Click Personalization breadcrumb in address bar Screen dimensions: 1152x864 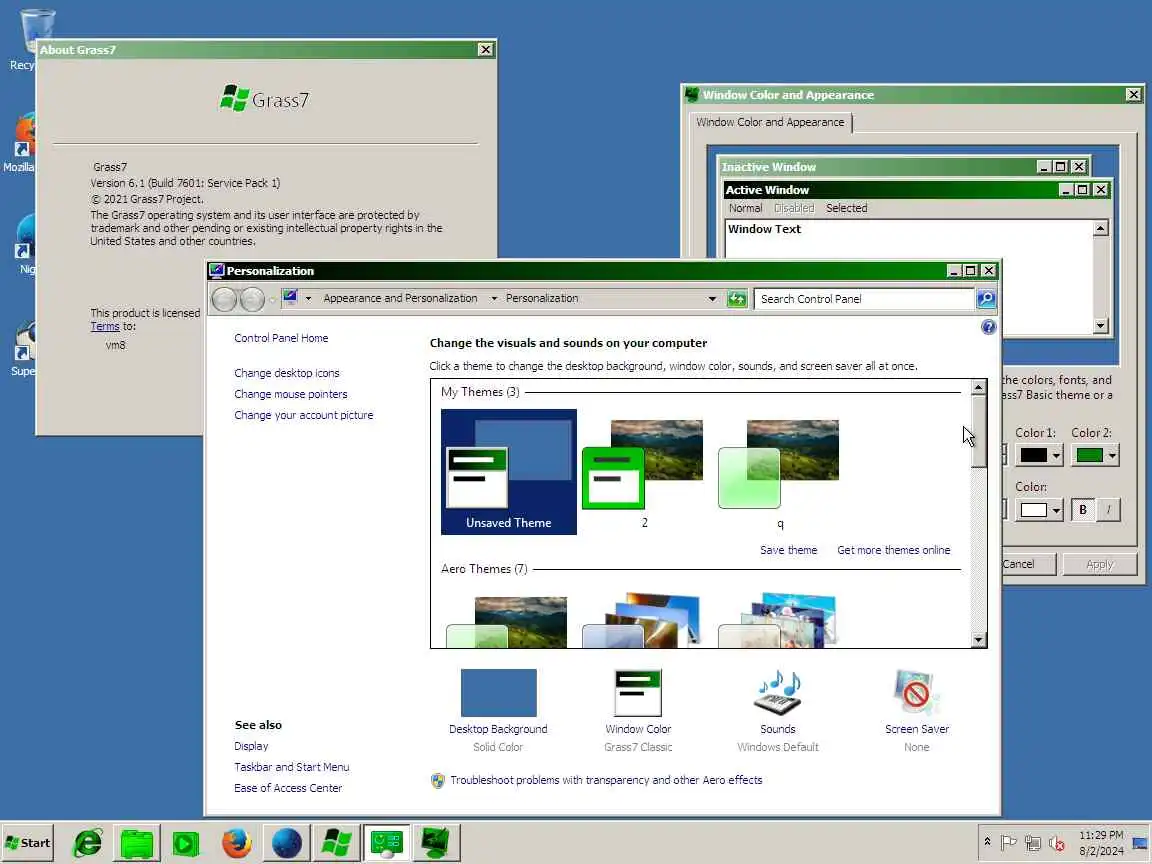542,298
